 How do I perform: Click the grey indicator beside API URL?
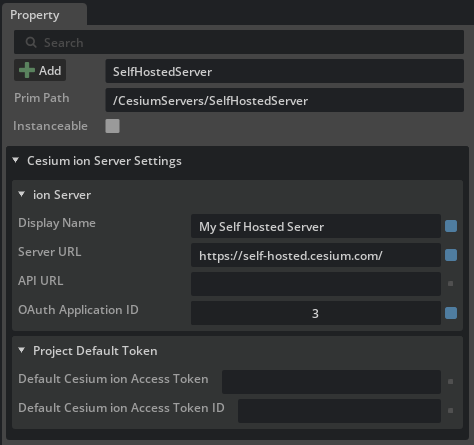pos(451,284)
